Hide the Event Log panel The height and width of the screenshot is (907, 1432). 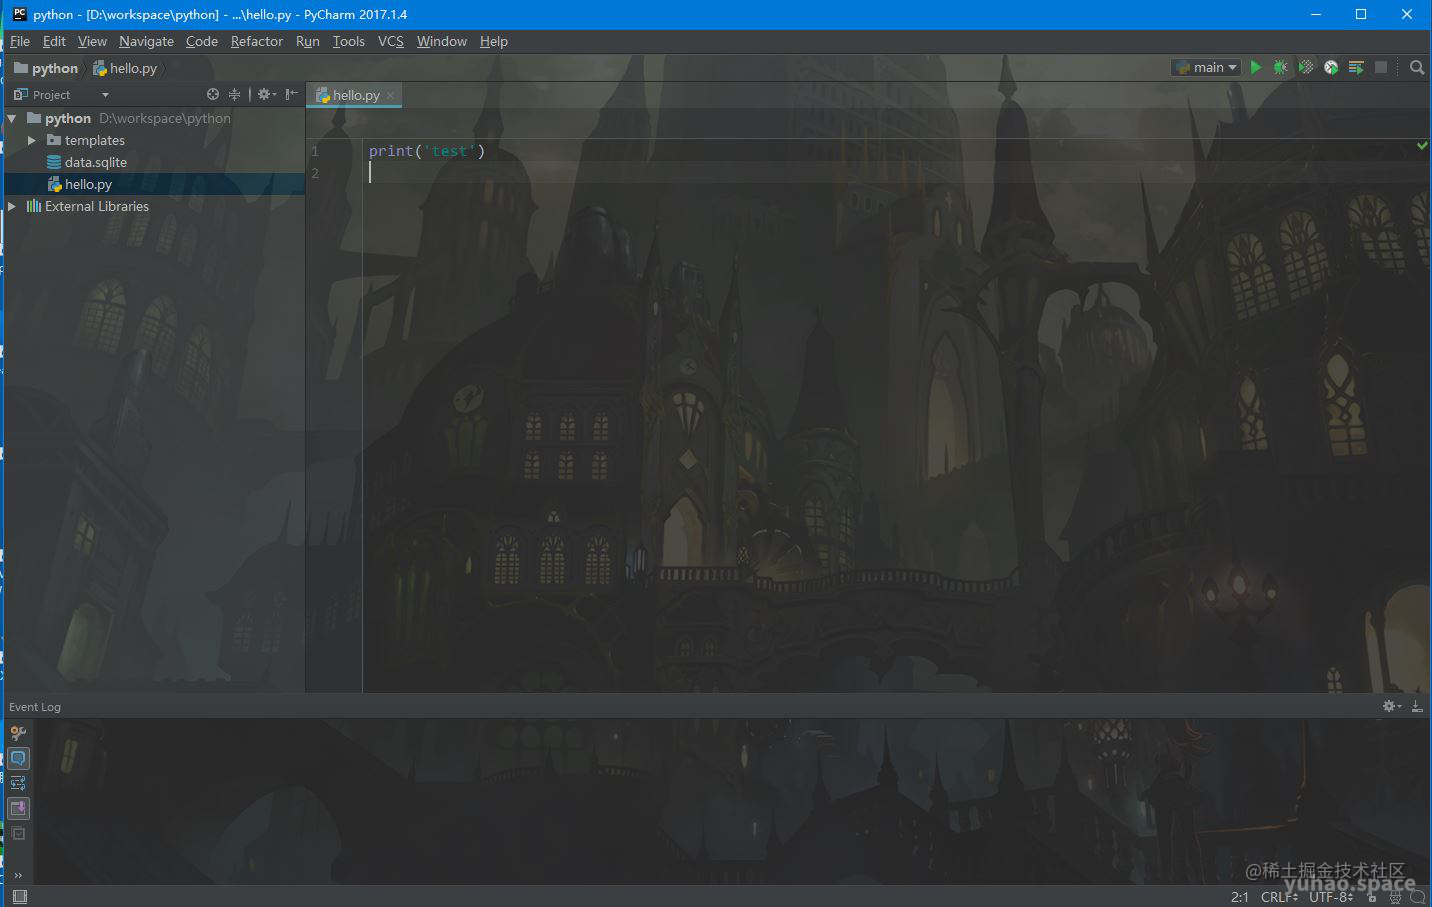coord(1416,706)
